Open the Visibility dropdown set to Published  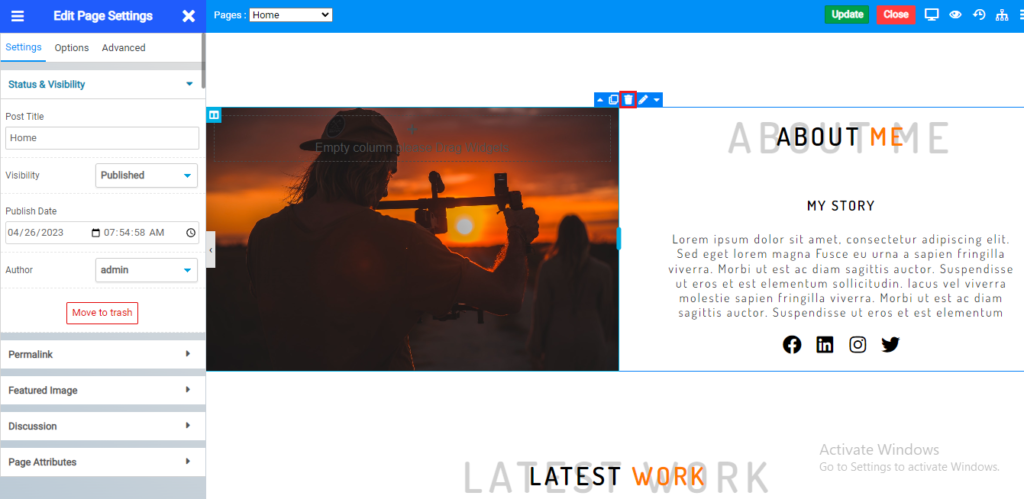[x=146, y=175]
